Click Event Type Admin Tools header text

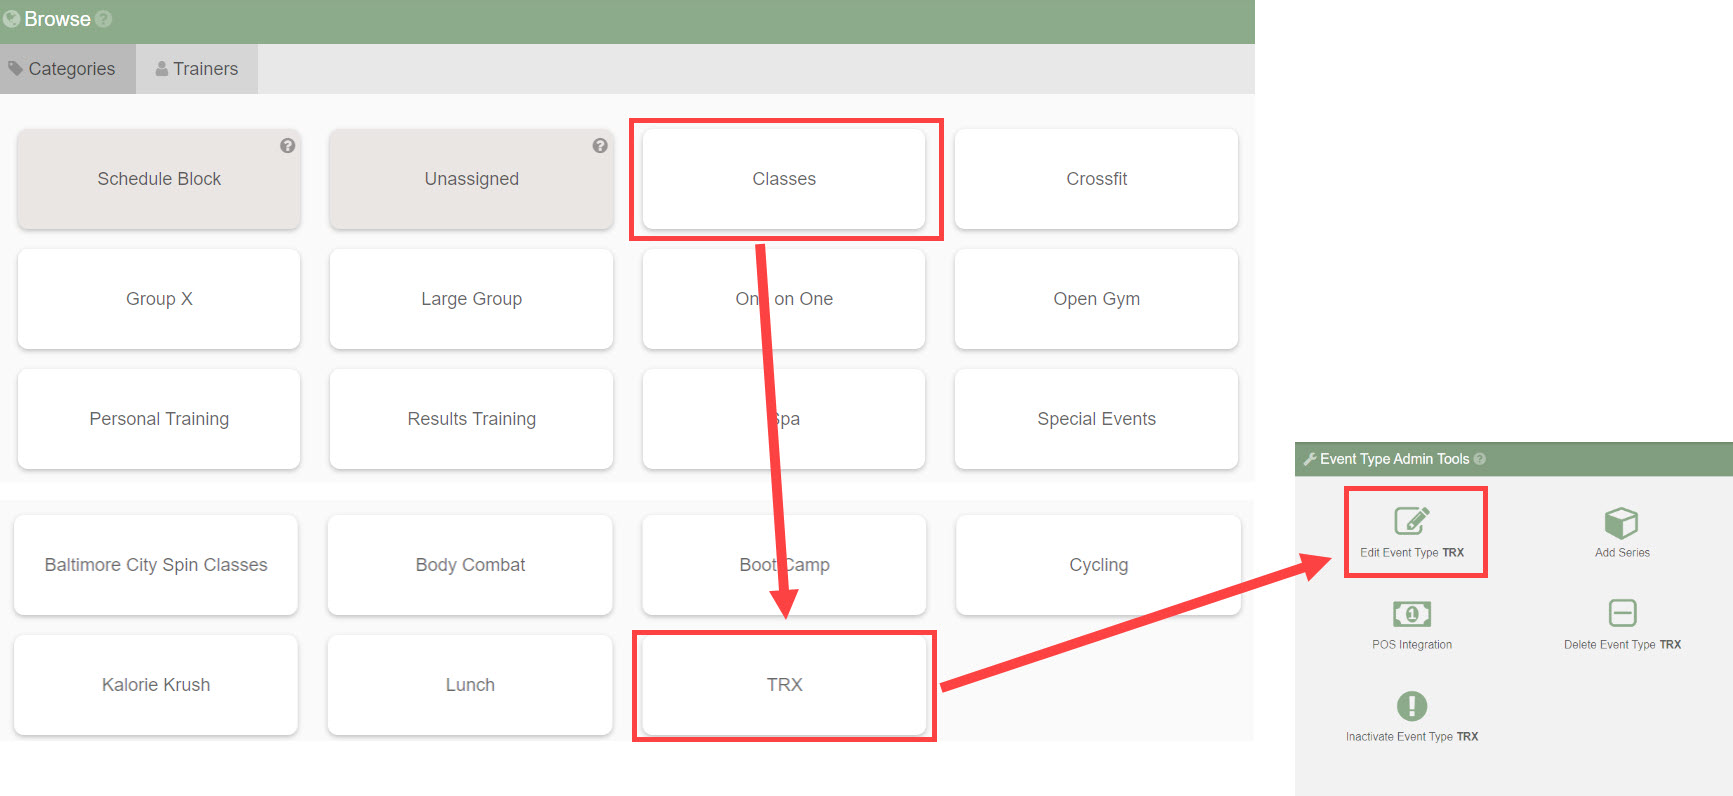point(1394,459)
